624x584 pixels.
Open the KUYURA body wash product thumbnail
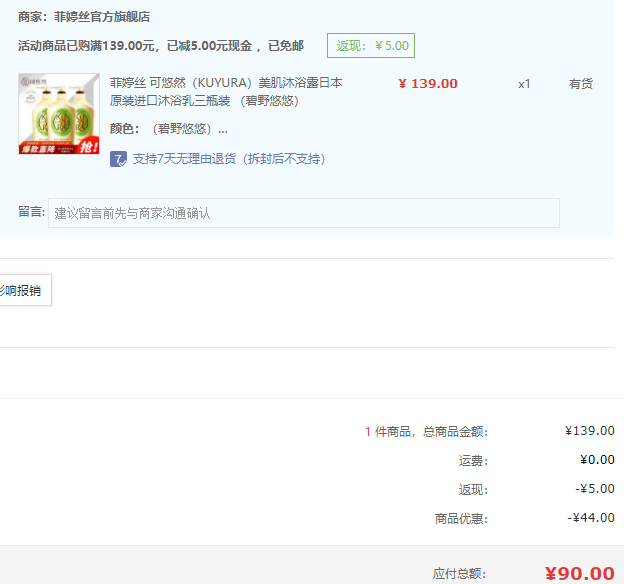click(59, 113)
